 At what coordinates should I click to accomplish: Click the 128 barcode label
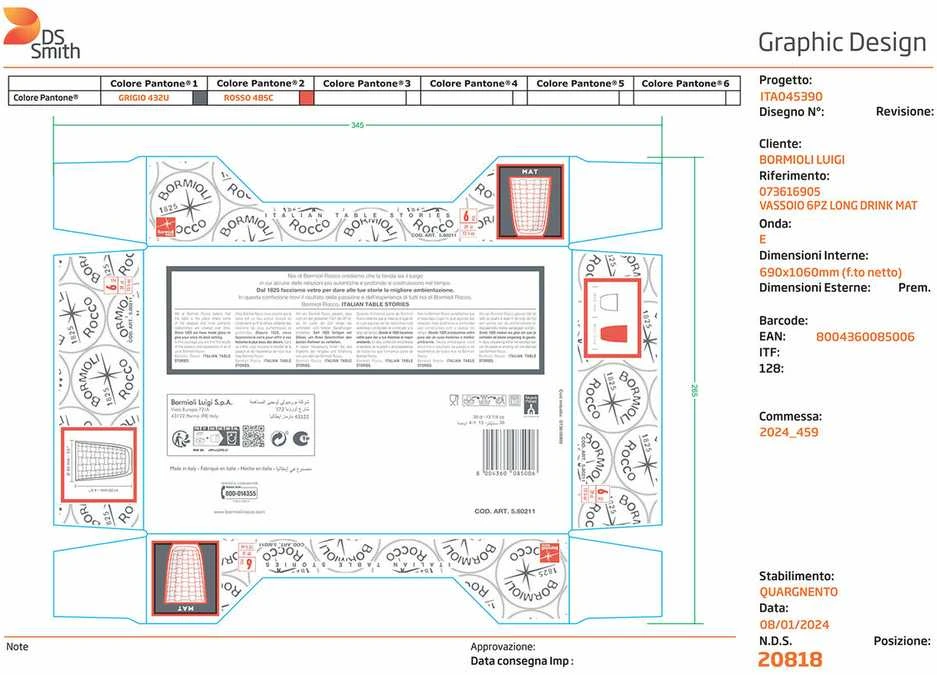point(771,369)
